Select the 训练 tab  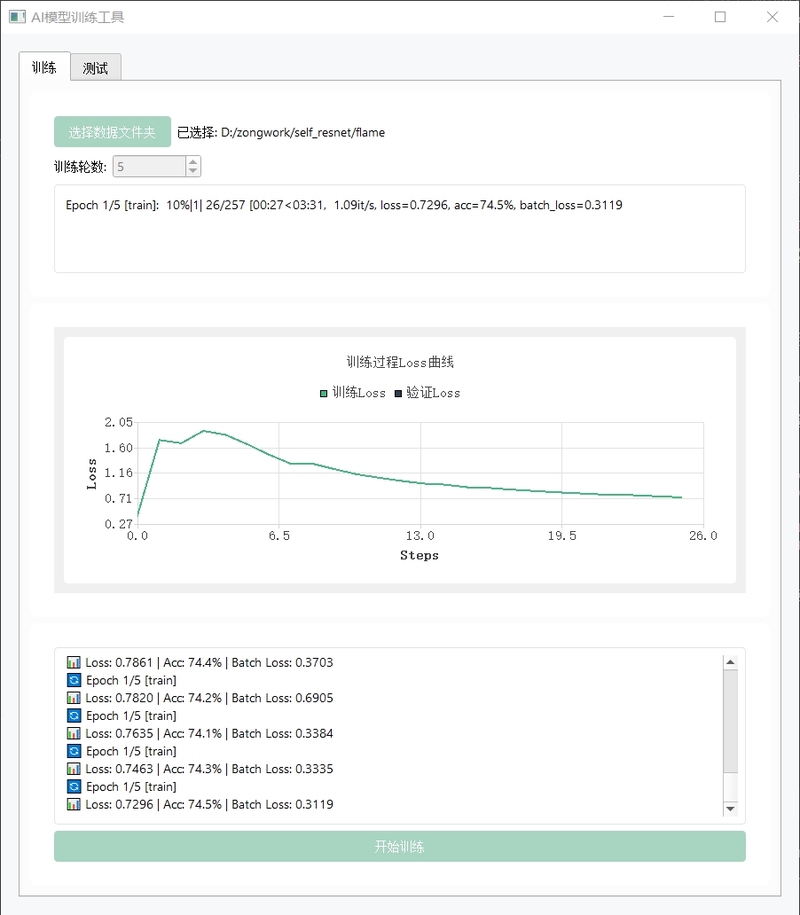(x=44, y=67)
